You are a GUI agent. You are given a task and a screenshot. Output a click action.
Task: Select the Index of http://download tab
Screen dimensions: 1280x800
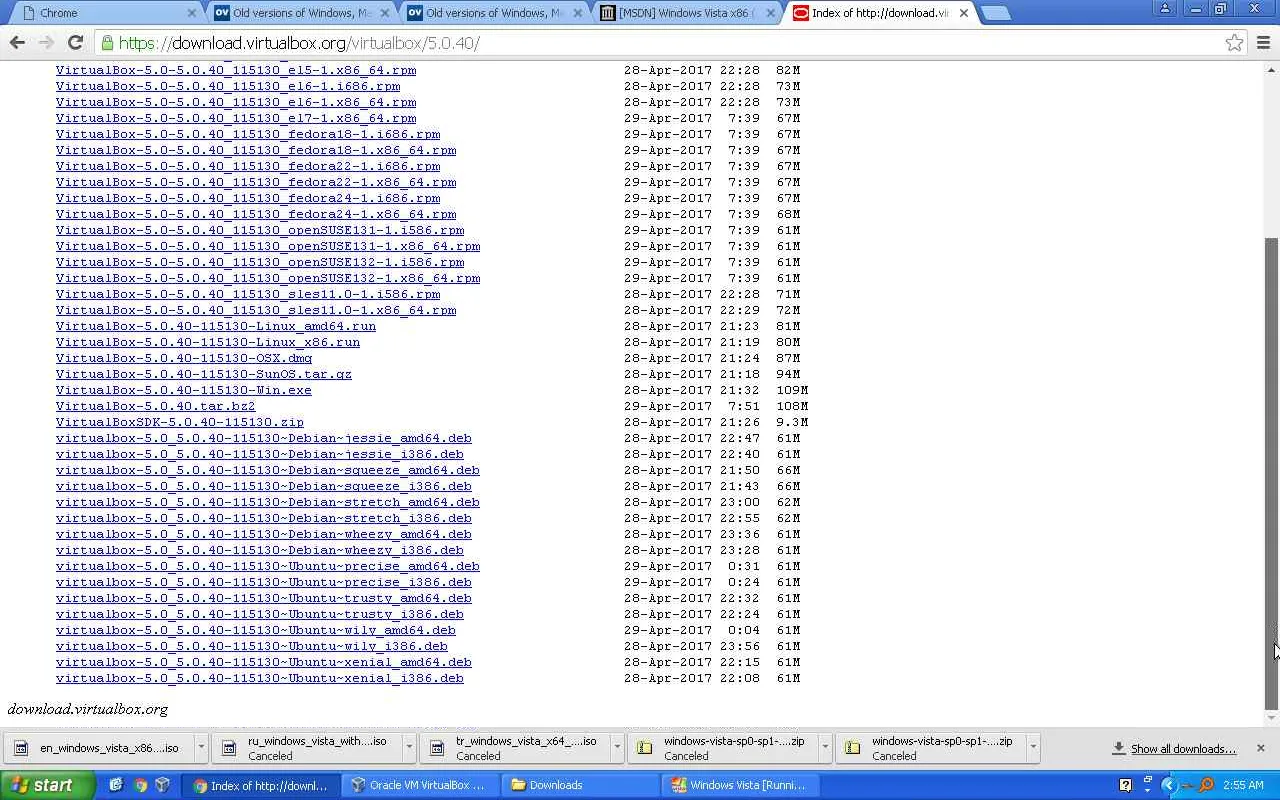pos(882,13)
